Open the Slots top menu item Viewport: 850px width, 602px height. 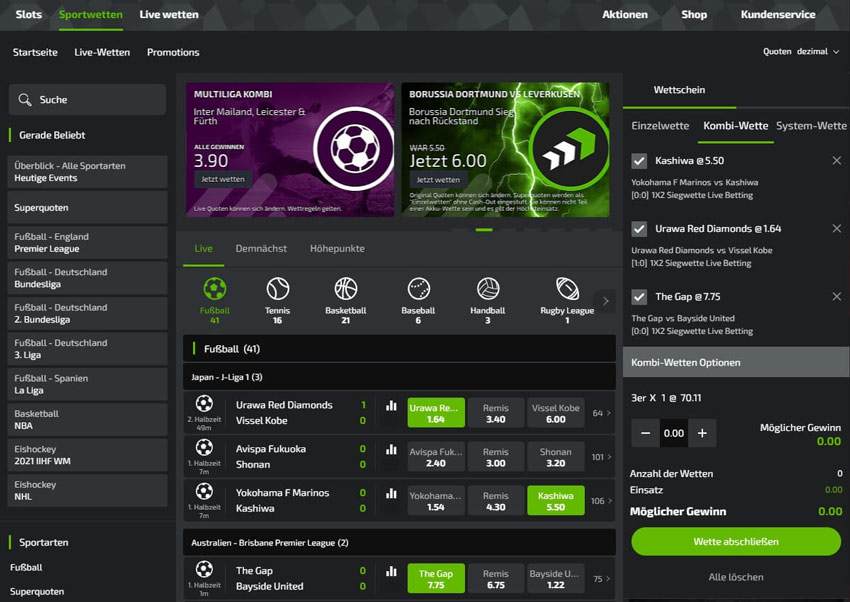[x=29, y=15]
